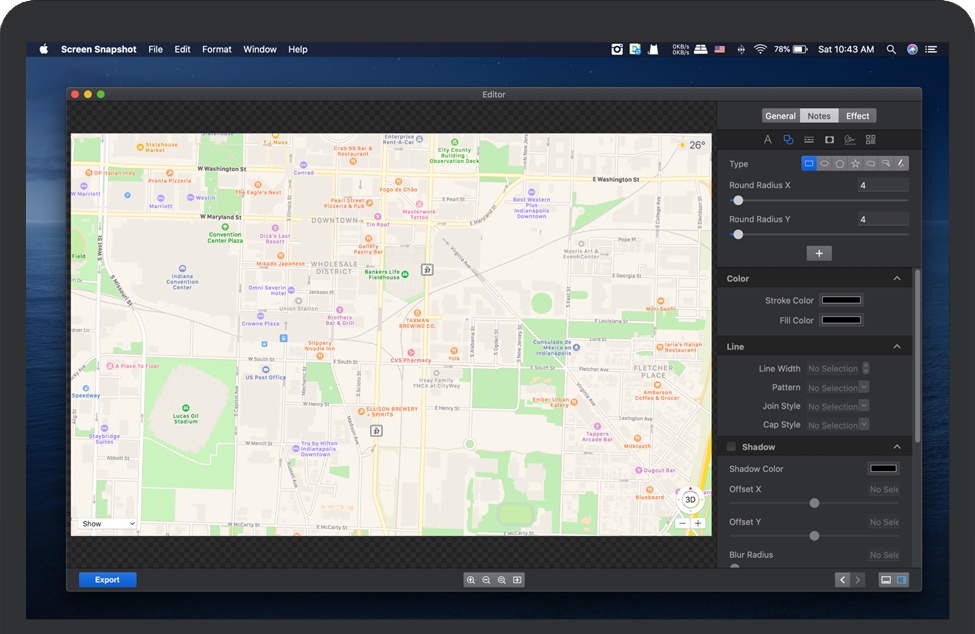The image size is (975, 634).
Task: Click the Export button
Action: click(x=107, y=579)
